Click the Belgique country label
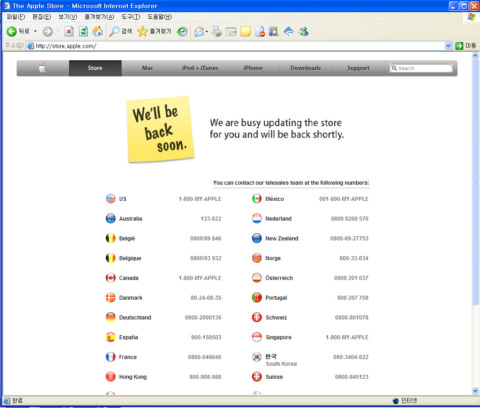480x408 pixels. (130, 258)
